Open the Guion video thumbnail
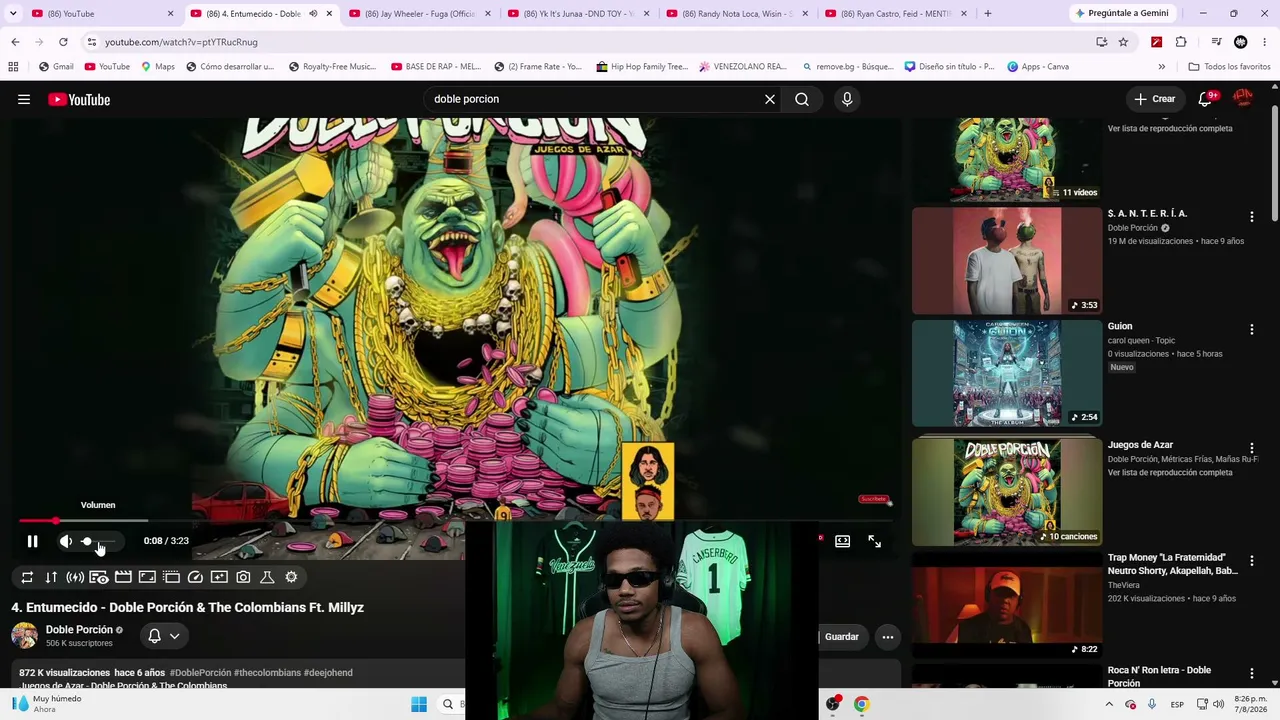This screenshot has height=720, width=1280. 1007,374
